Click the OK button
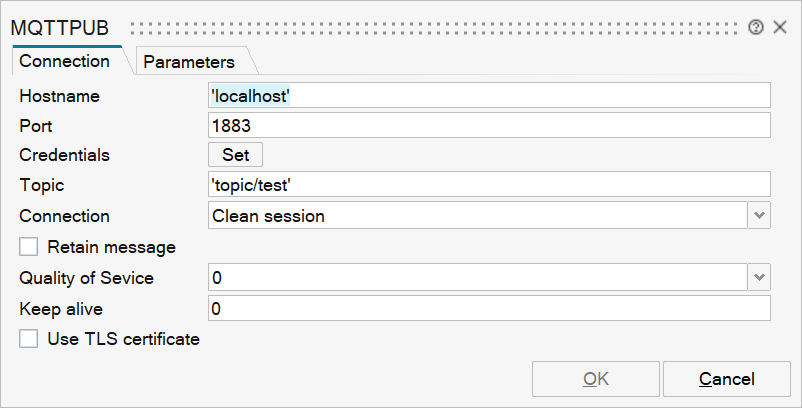 pos(596,379)
